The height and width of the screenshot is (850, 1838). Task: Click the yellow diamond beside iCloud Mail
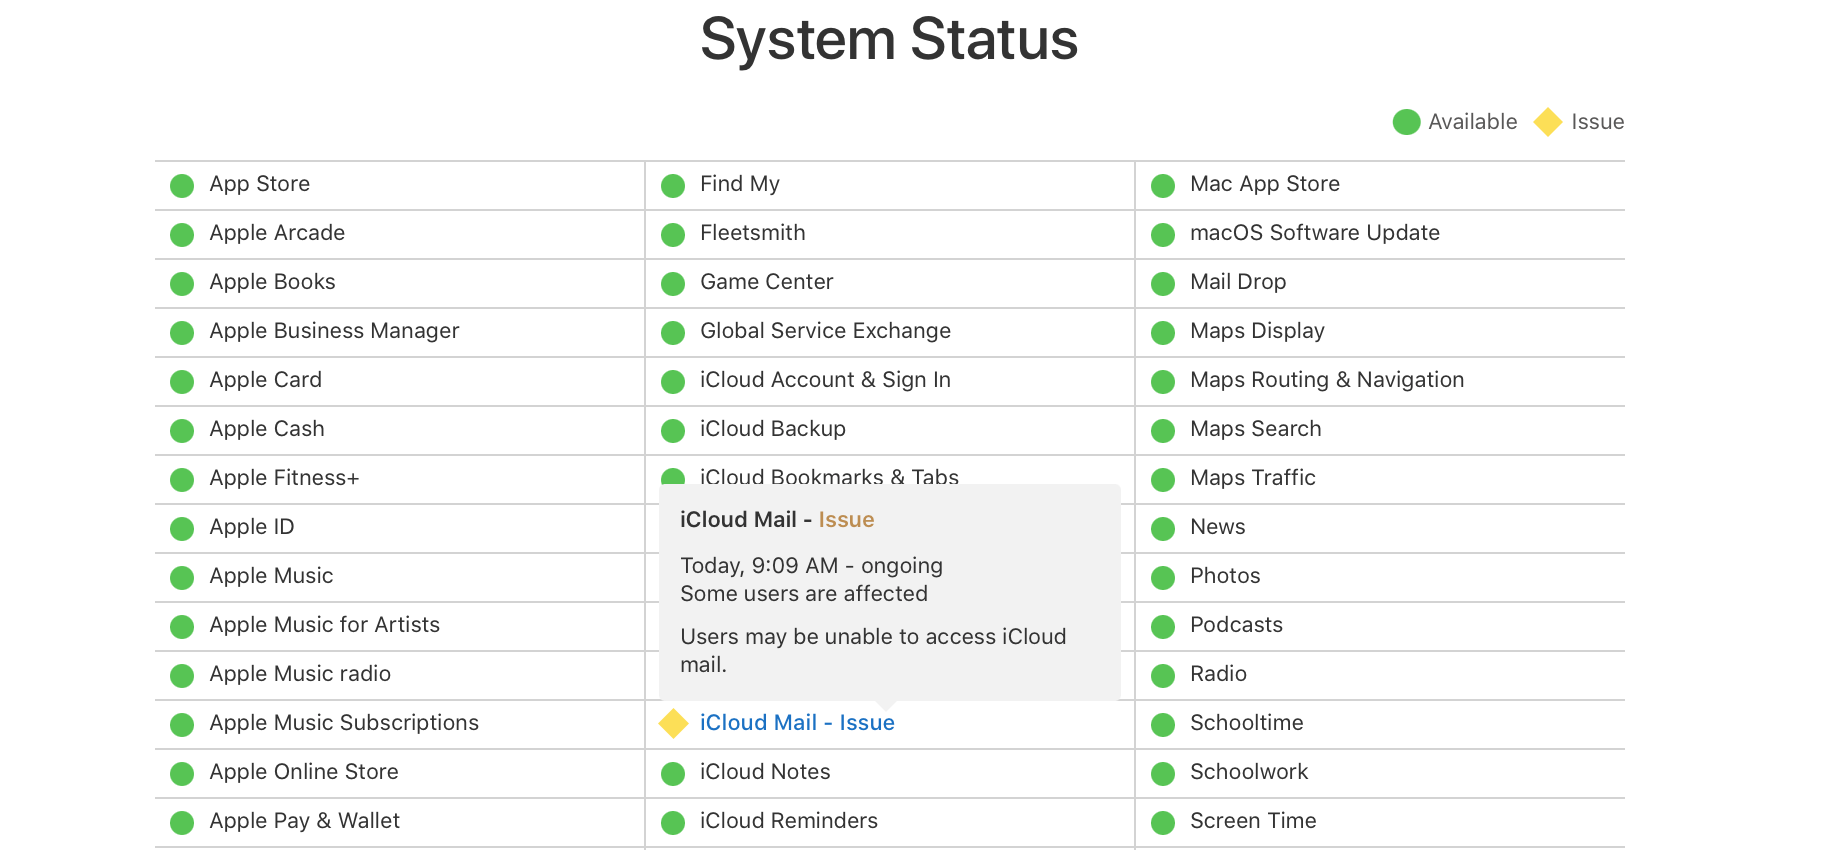pyautogui.click(x=673, y=723)
